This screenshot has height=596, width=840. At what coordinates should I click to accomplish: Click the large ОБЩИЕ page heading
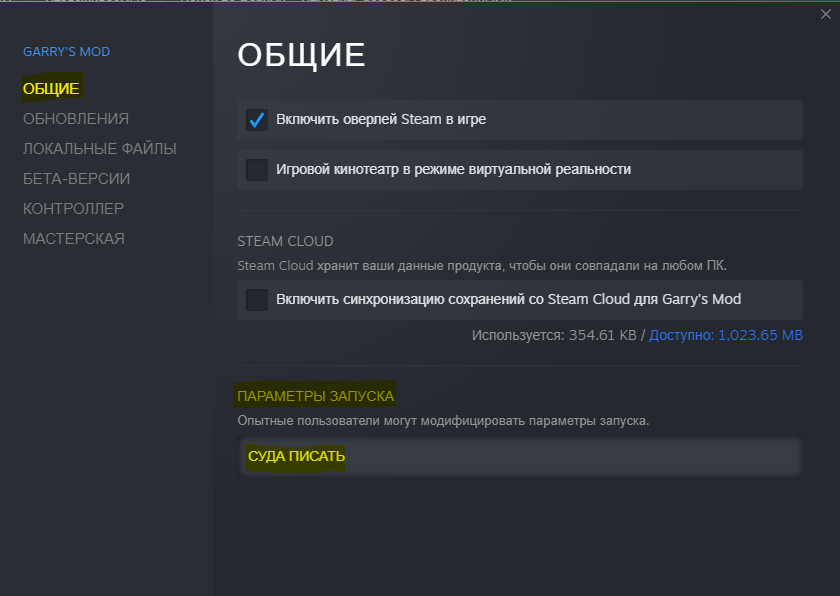tap(301, 56)
